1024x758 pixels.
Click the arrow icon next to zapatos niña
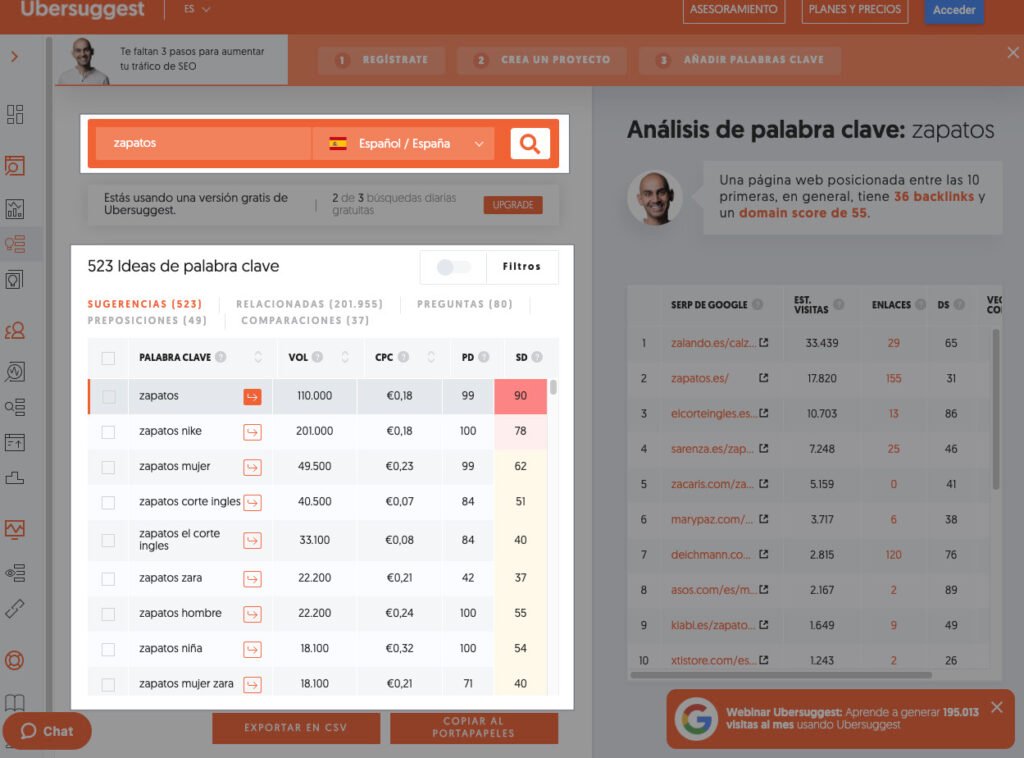click(252, 649)
